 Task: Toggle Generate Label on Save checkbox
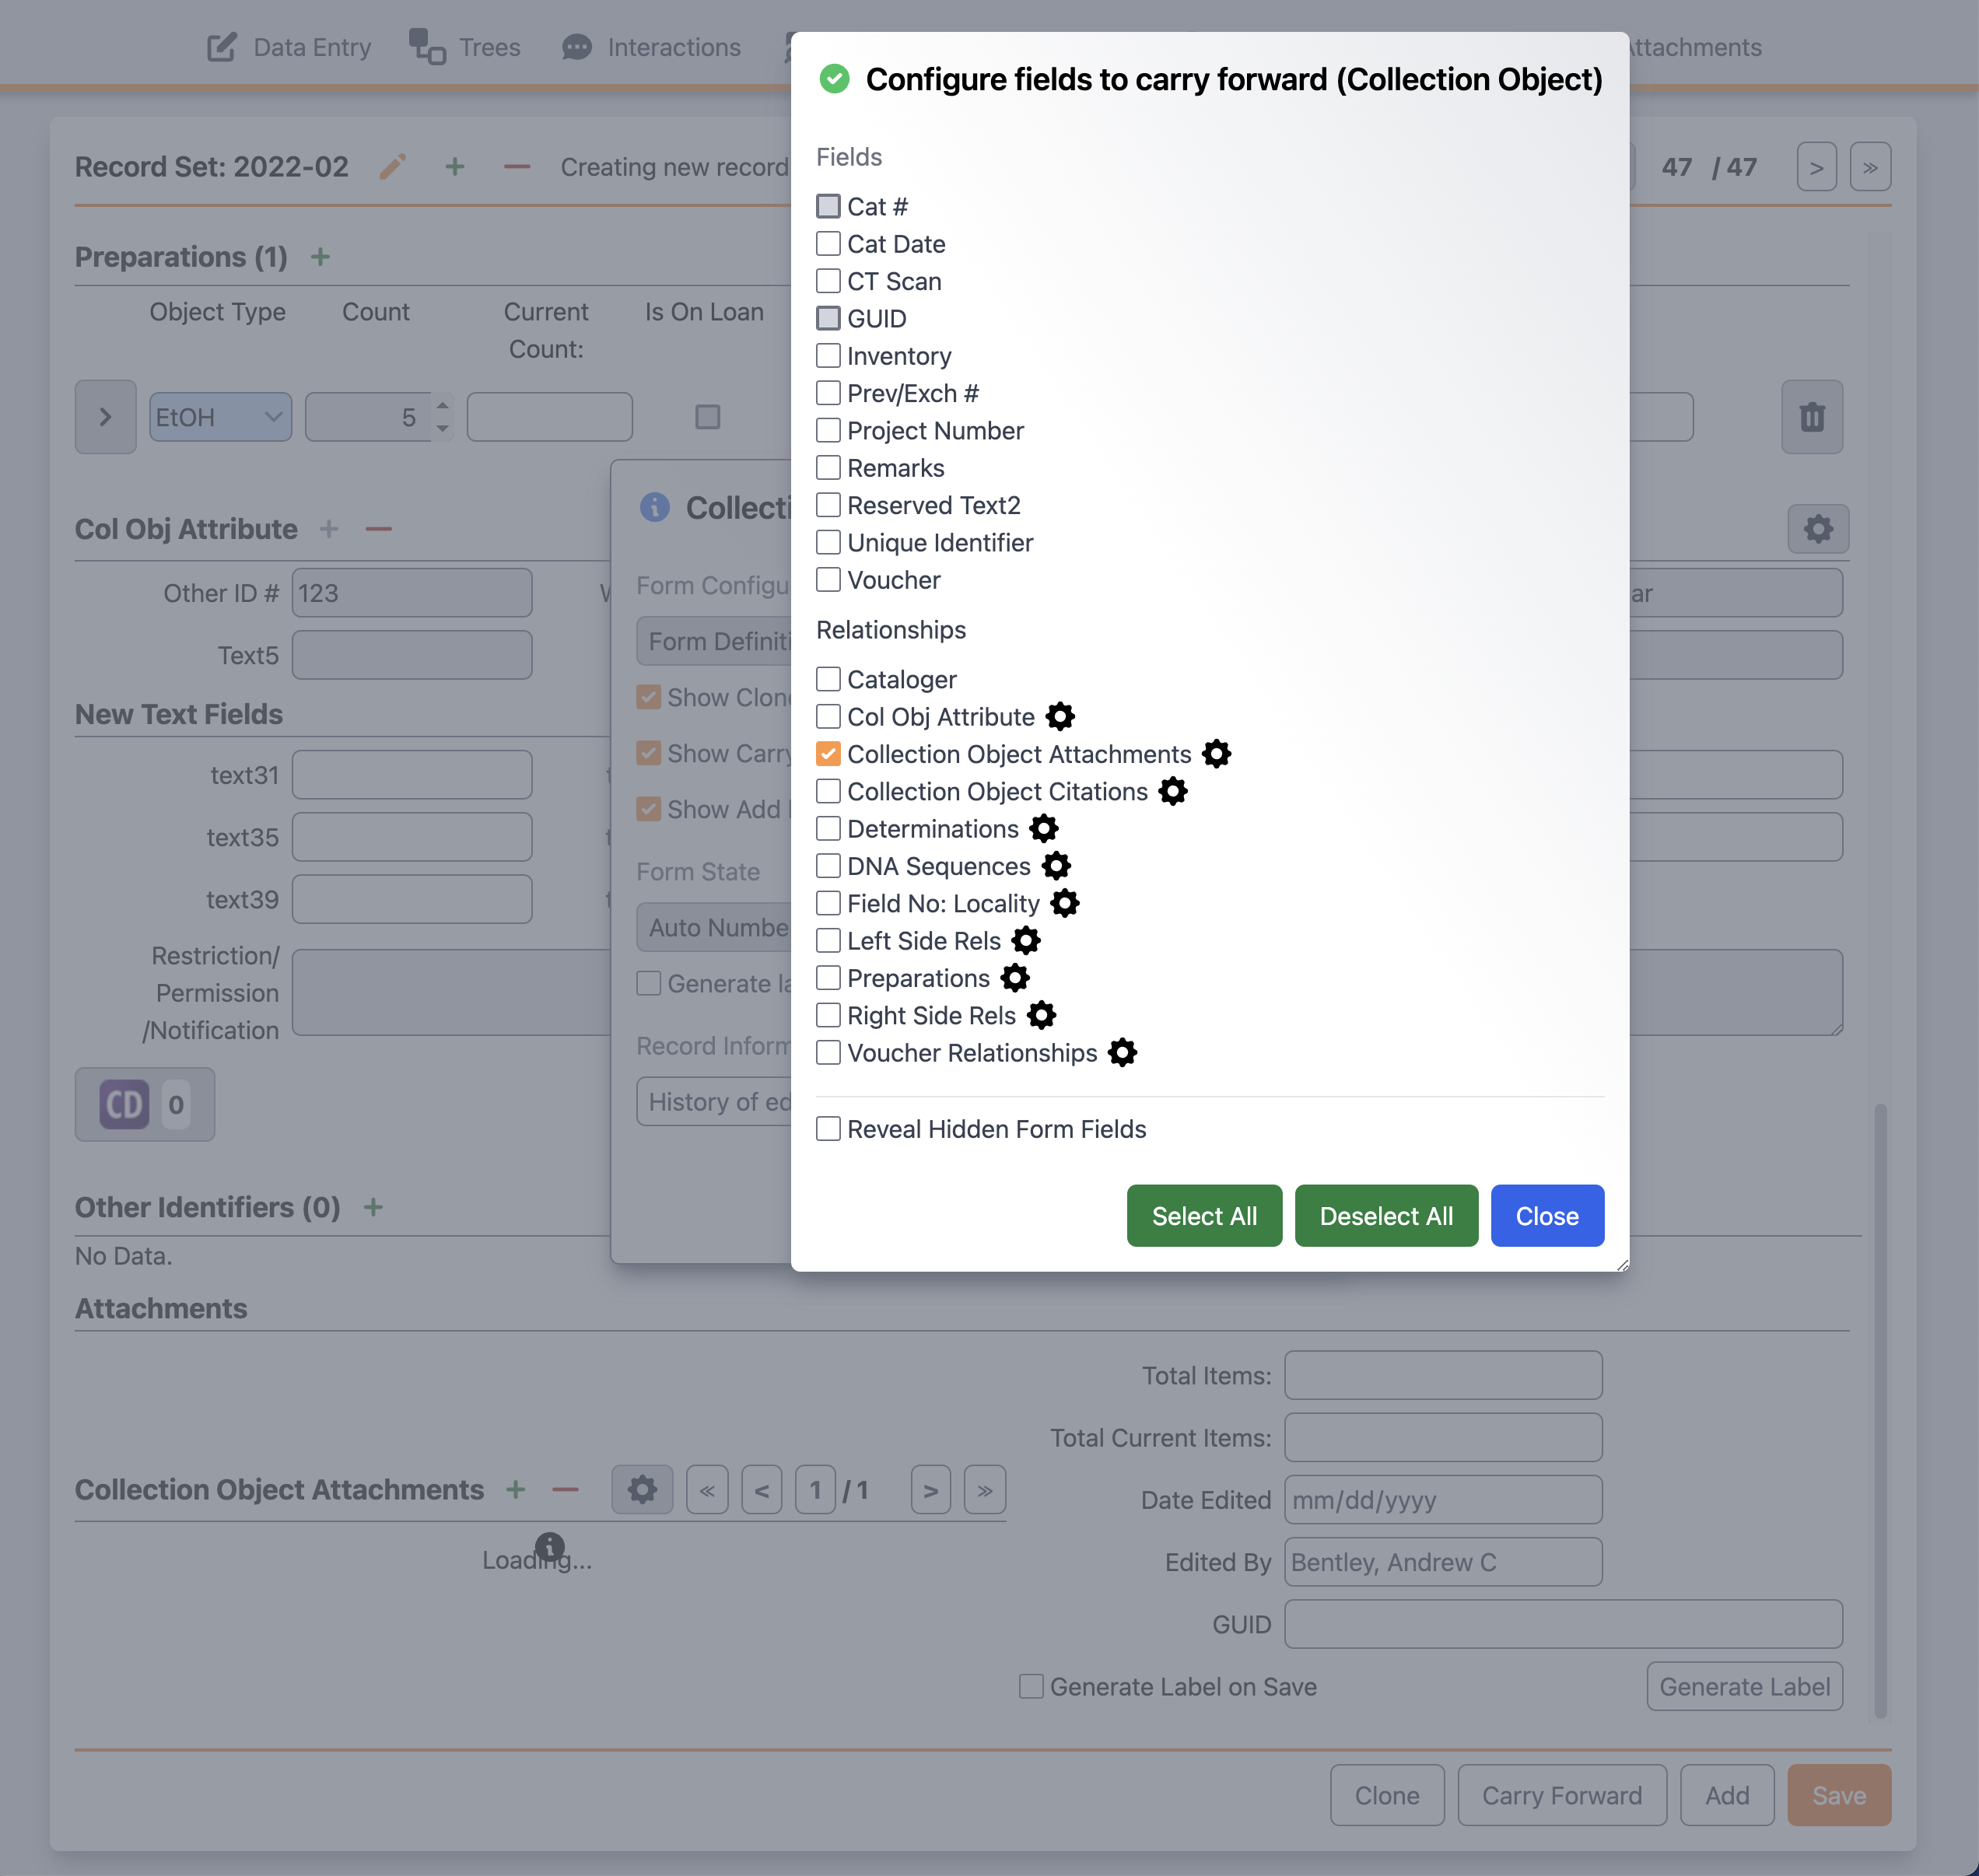[x=1031, y=1686]
